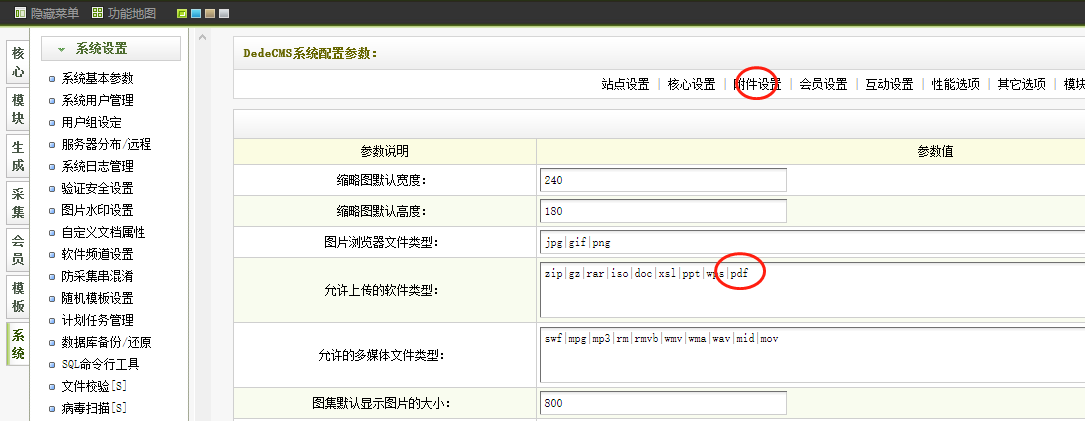Click the 参数值 column header
The image size is (1085, 421).
936,151
